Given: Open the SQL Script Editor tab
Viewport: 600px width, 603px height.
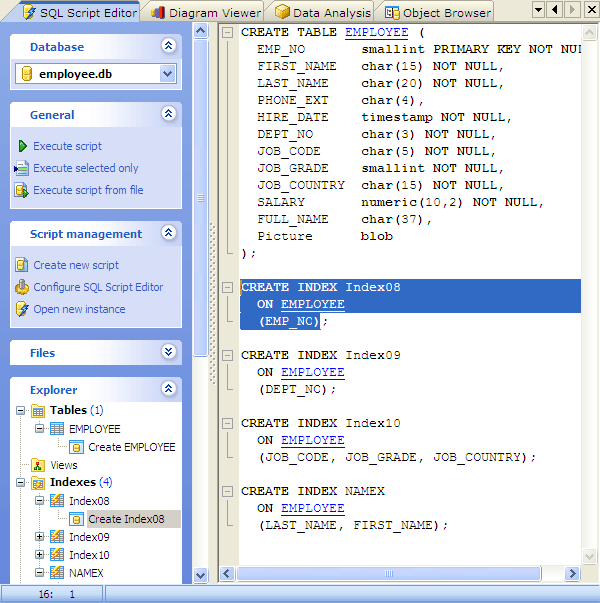Looking at the screenshot, I should tap(80, 13).
